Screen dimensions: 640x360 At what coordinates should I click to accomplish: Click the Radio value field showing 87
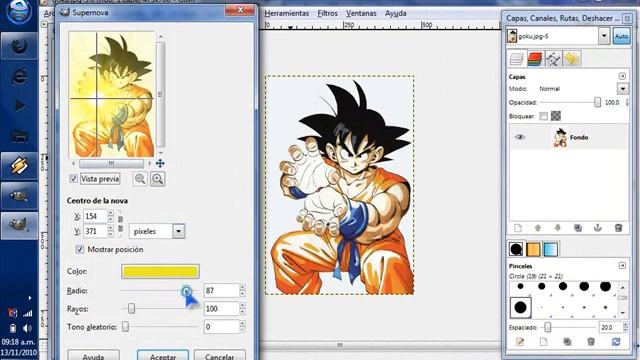221,291
